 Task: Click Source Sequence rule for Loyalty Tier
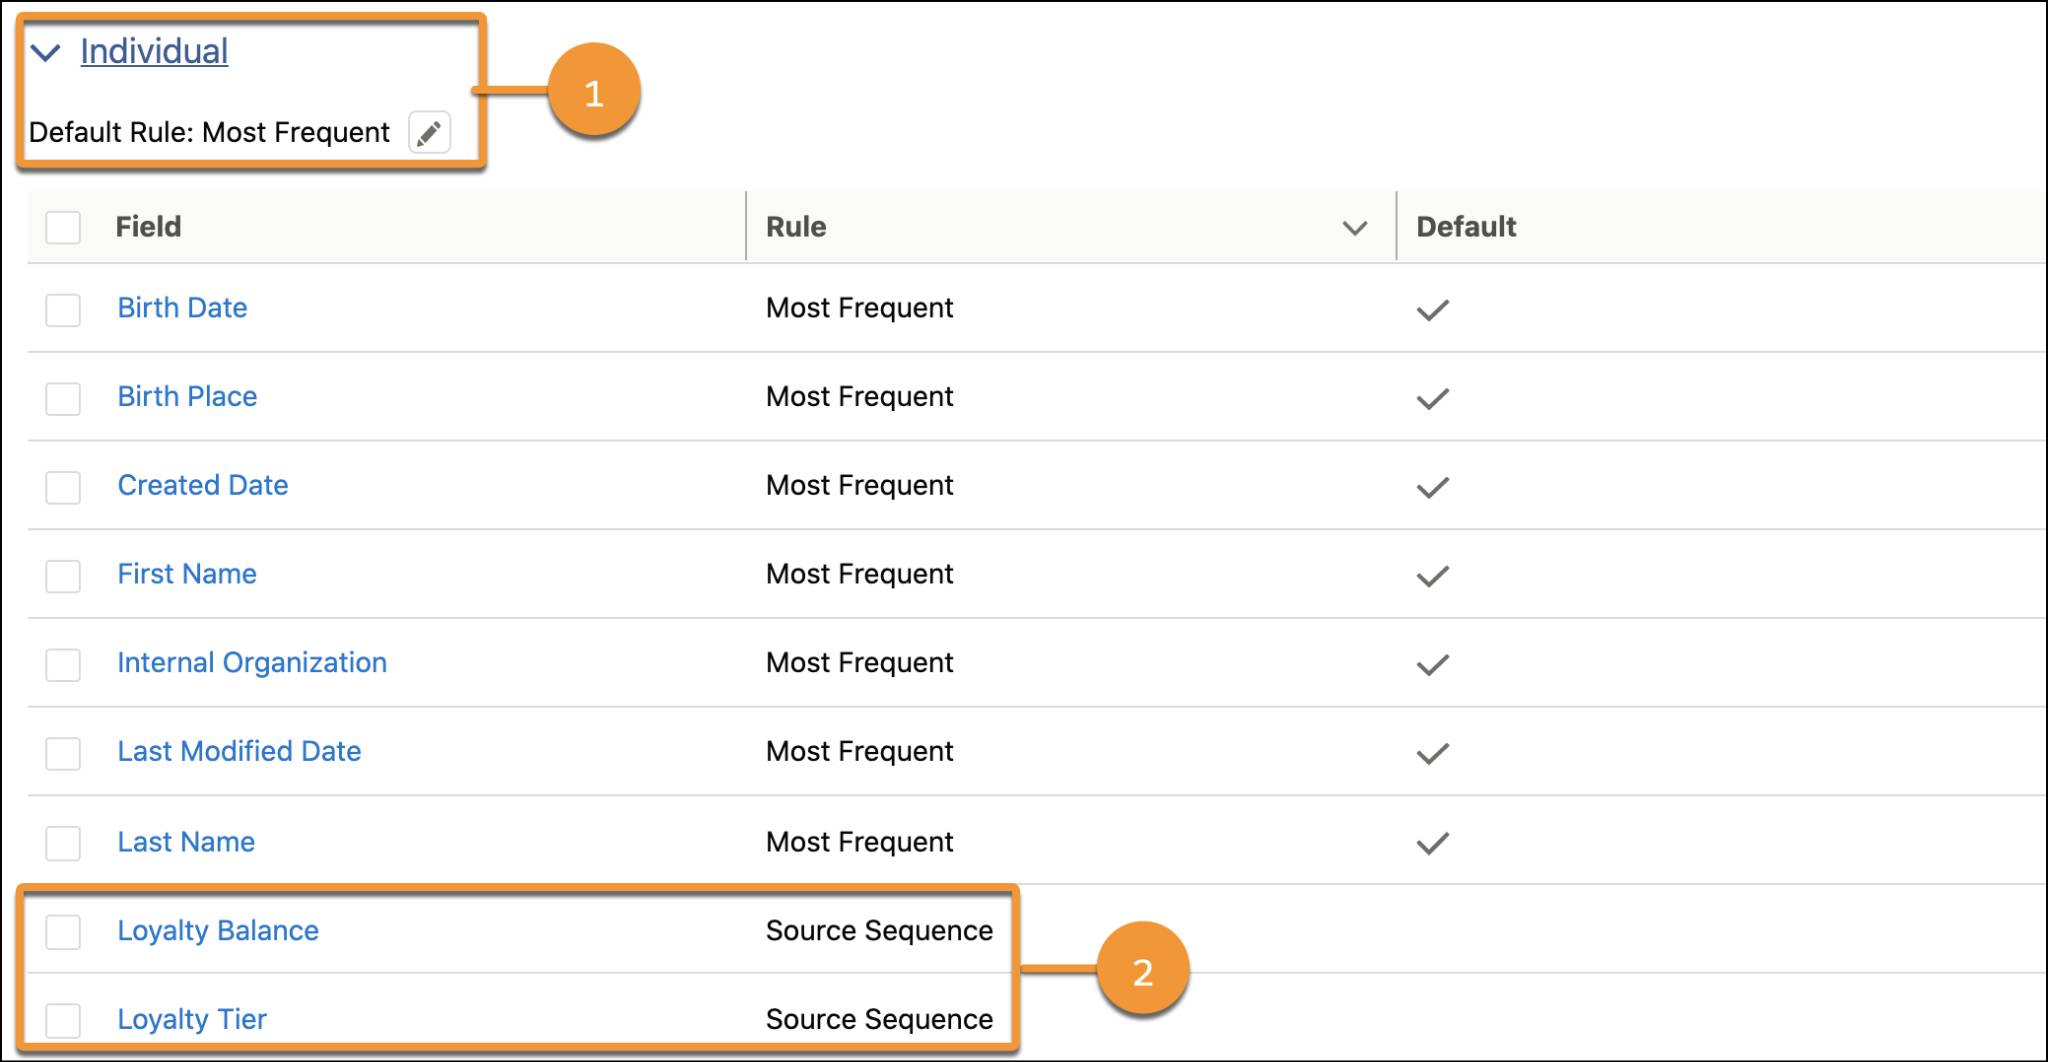[879, 1020]
